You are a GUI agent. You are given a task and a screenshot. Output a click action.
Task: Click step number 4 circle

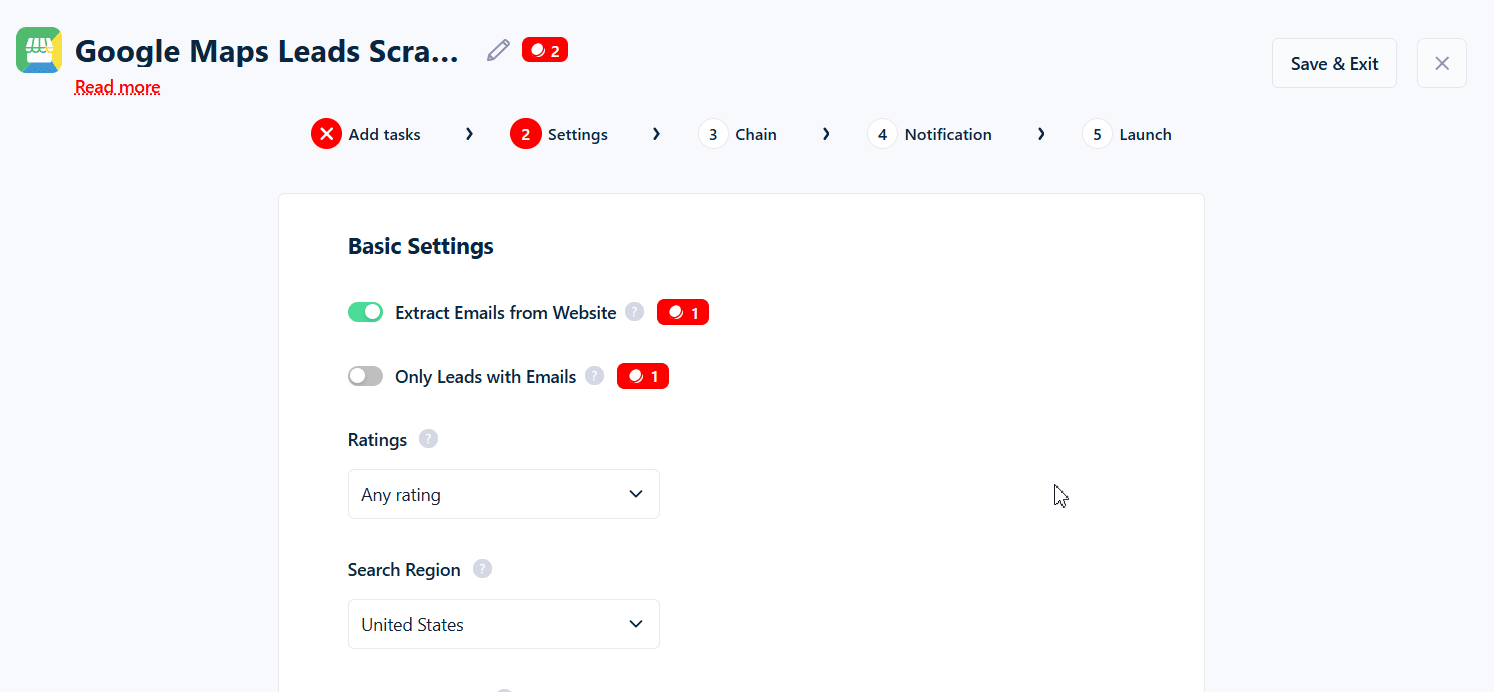coord(882,134)
